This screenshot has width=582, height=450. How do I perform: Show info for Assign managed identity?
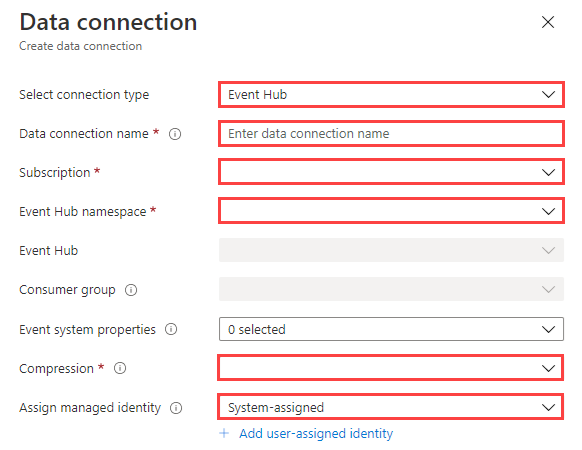[176, 408]
